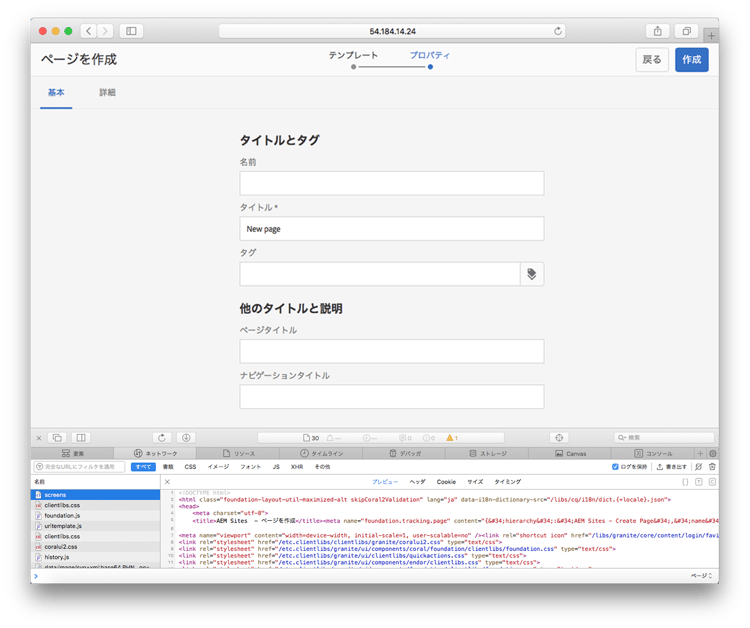The height and width of the screenshot is (628, 750).
Task: Start element selection with the crosshair icon
Action: click(559, 438)
